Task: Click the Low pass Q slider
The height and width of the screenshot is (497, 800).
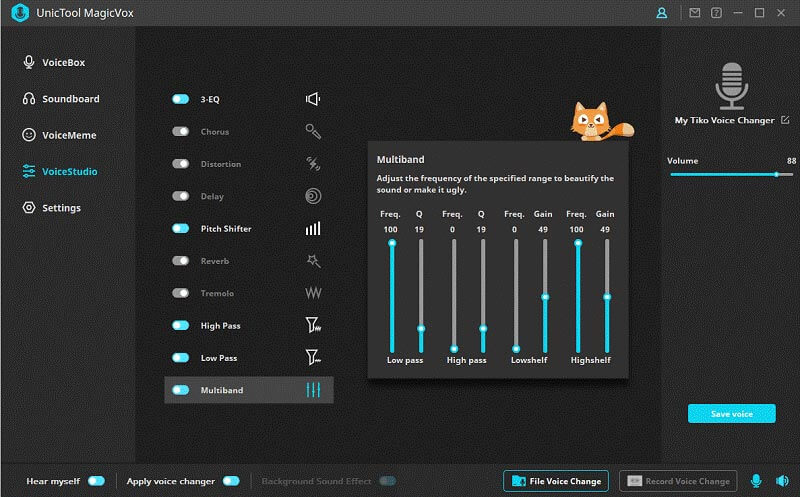Action: 421,296
